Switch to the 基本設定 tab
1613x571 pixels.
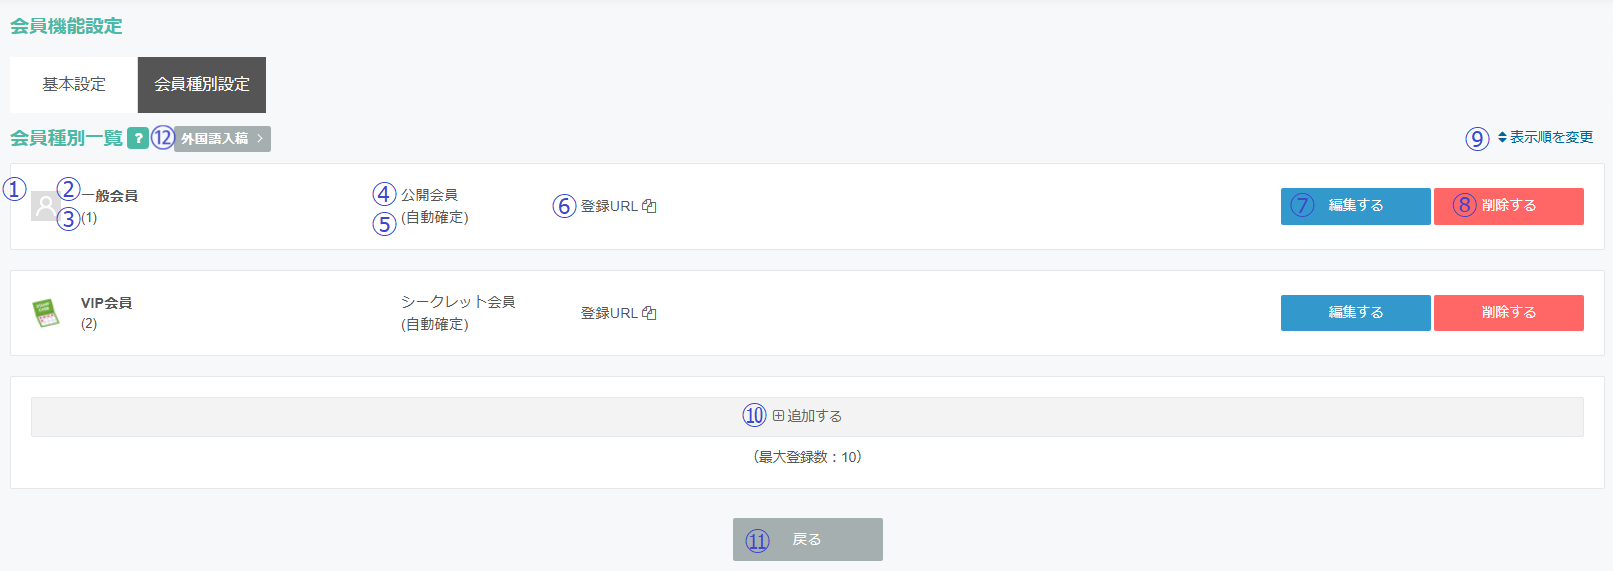tap(74, 85)
